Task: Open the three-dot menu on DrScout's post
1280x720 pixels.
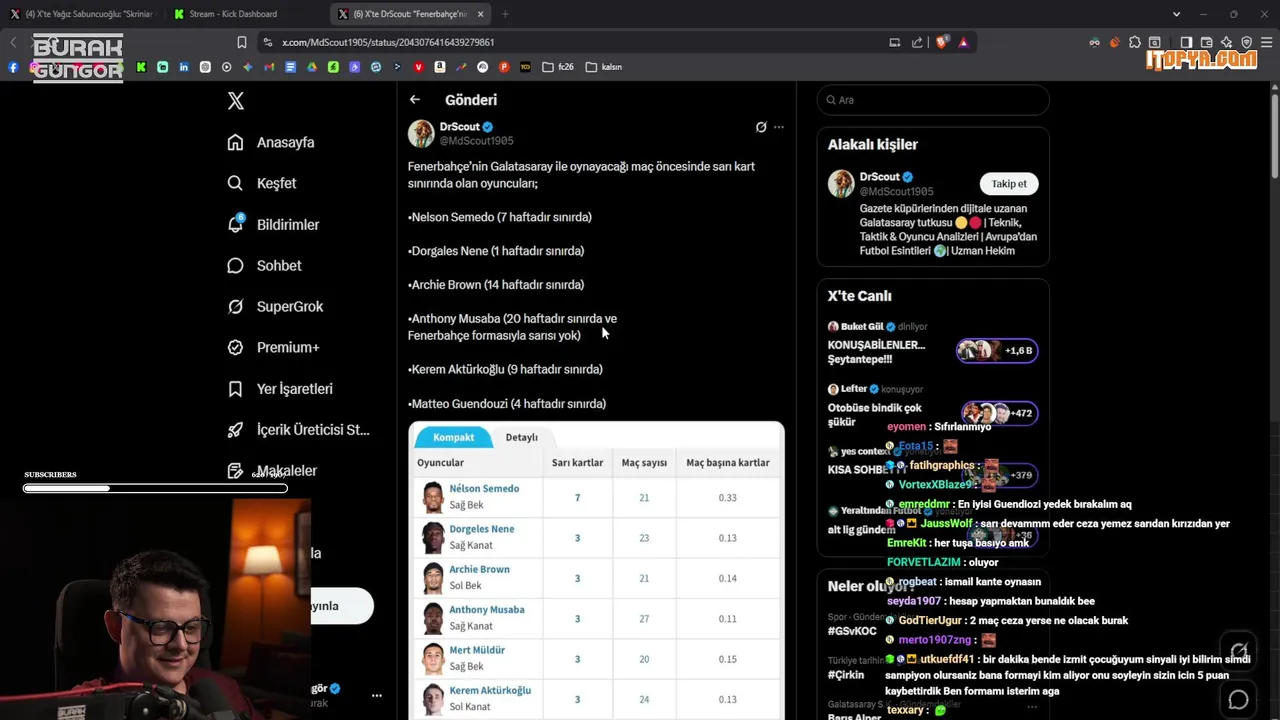Action: click(x=779, y=127)
